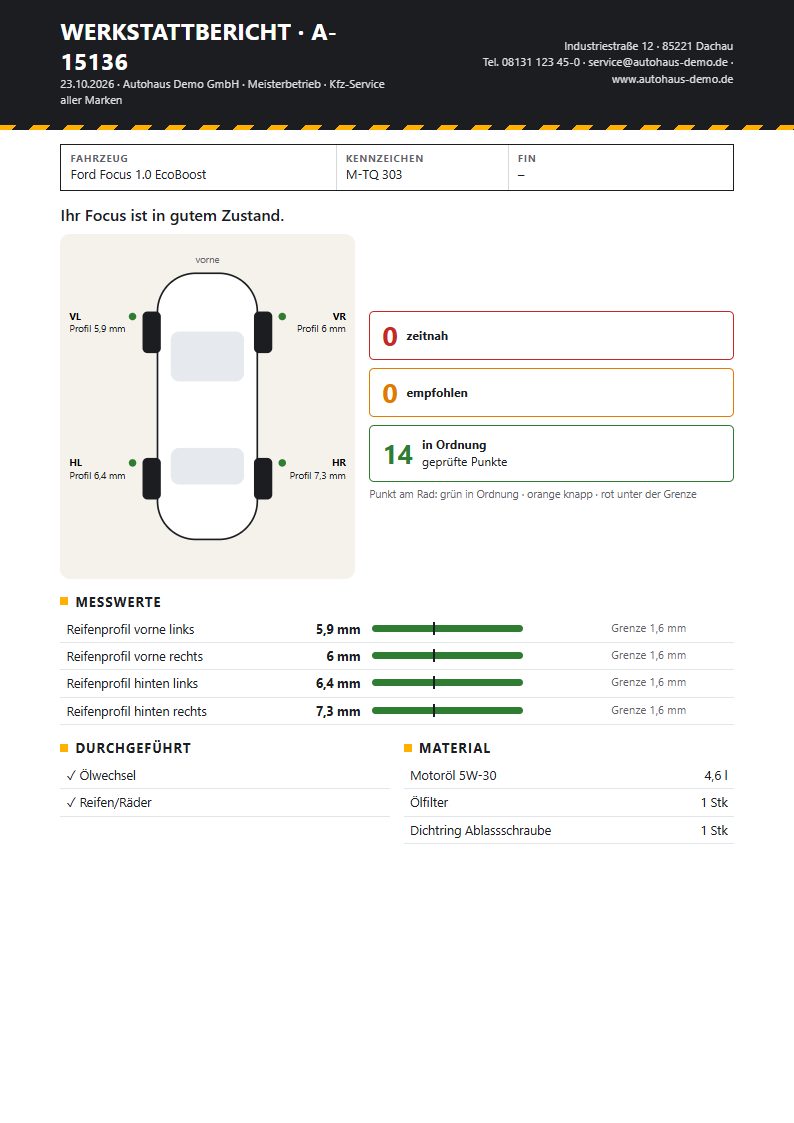Open the www.autohaus-demo.de website link
Viewport: 794px width, 1123px height.
point(672,79)
